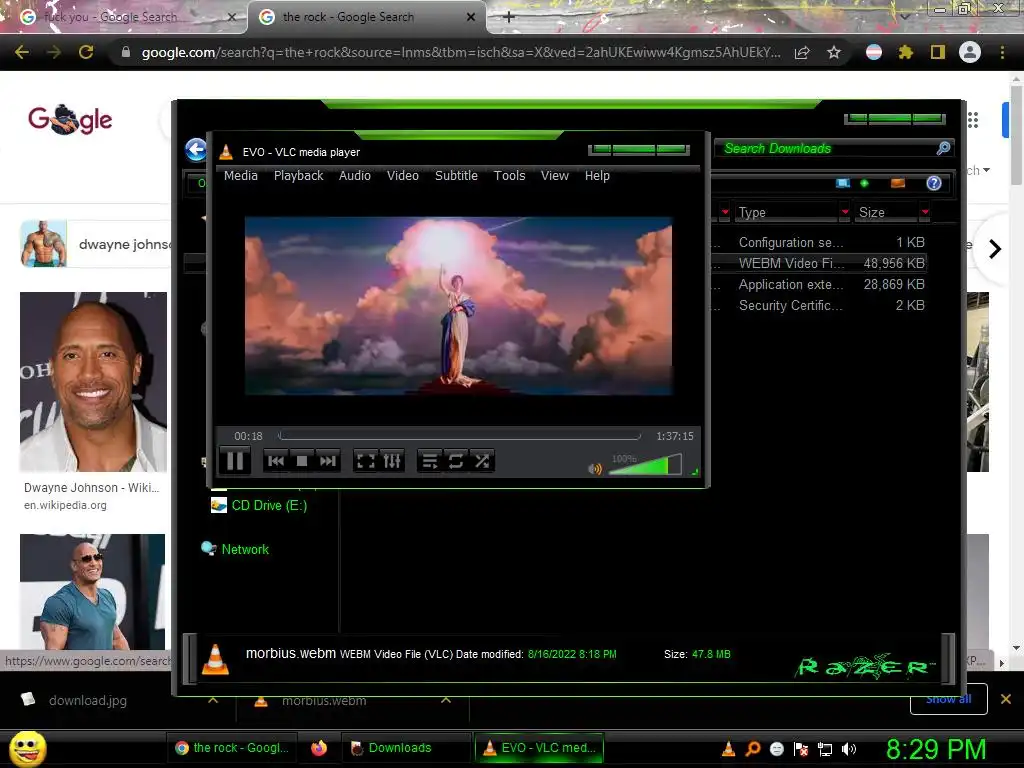Open morbius.webm download options chevron

(x=446, y=700)
